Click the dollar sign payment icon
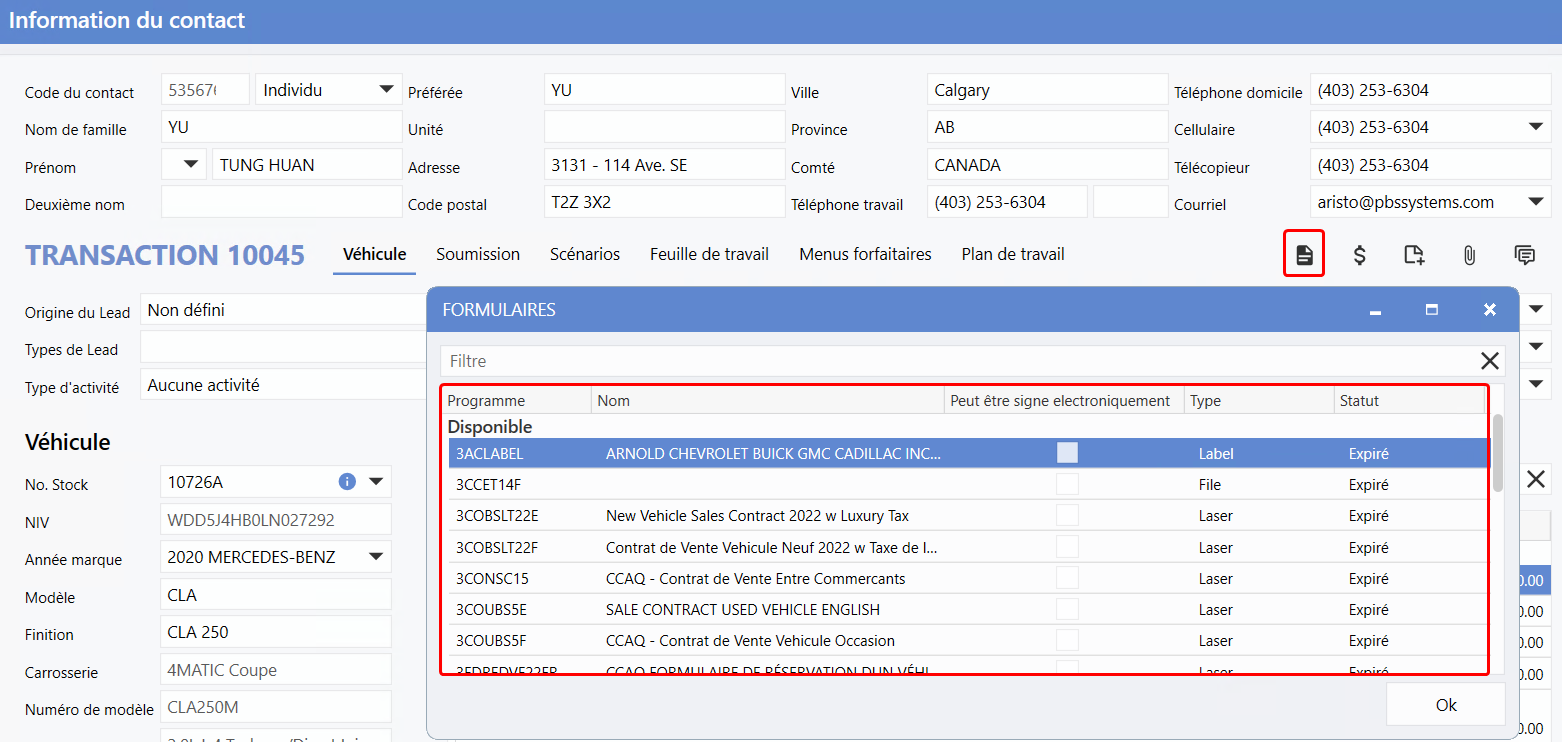 click(1359, 255)
